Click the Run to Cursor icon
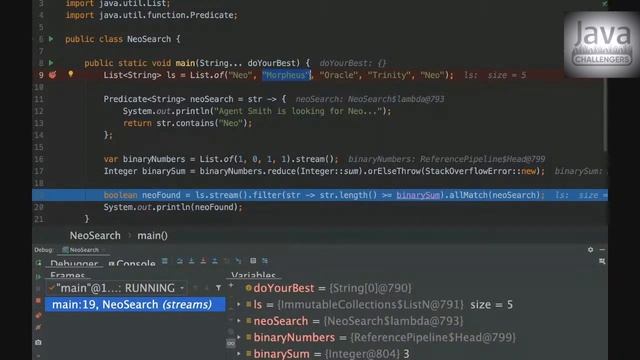This screenshot has height=360, width=640. [238, 261]
